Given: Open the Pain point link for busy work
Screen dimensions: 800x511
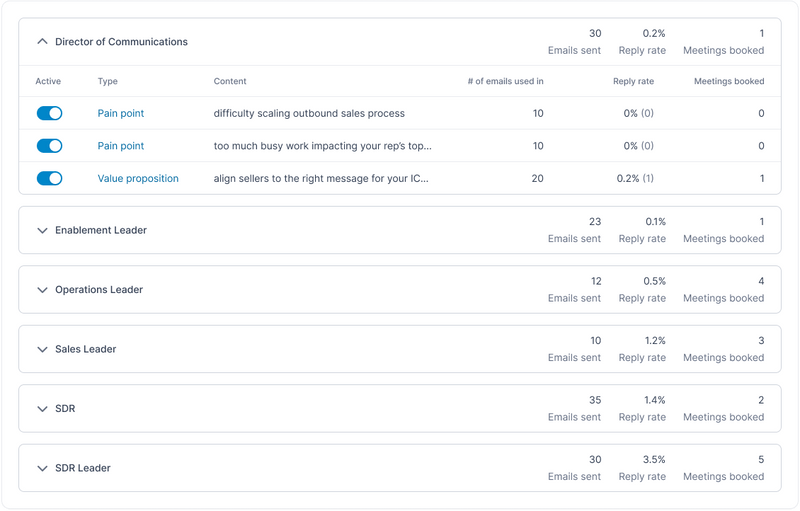Looking at the screenshot, I should 121,146.
